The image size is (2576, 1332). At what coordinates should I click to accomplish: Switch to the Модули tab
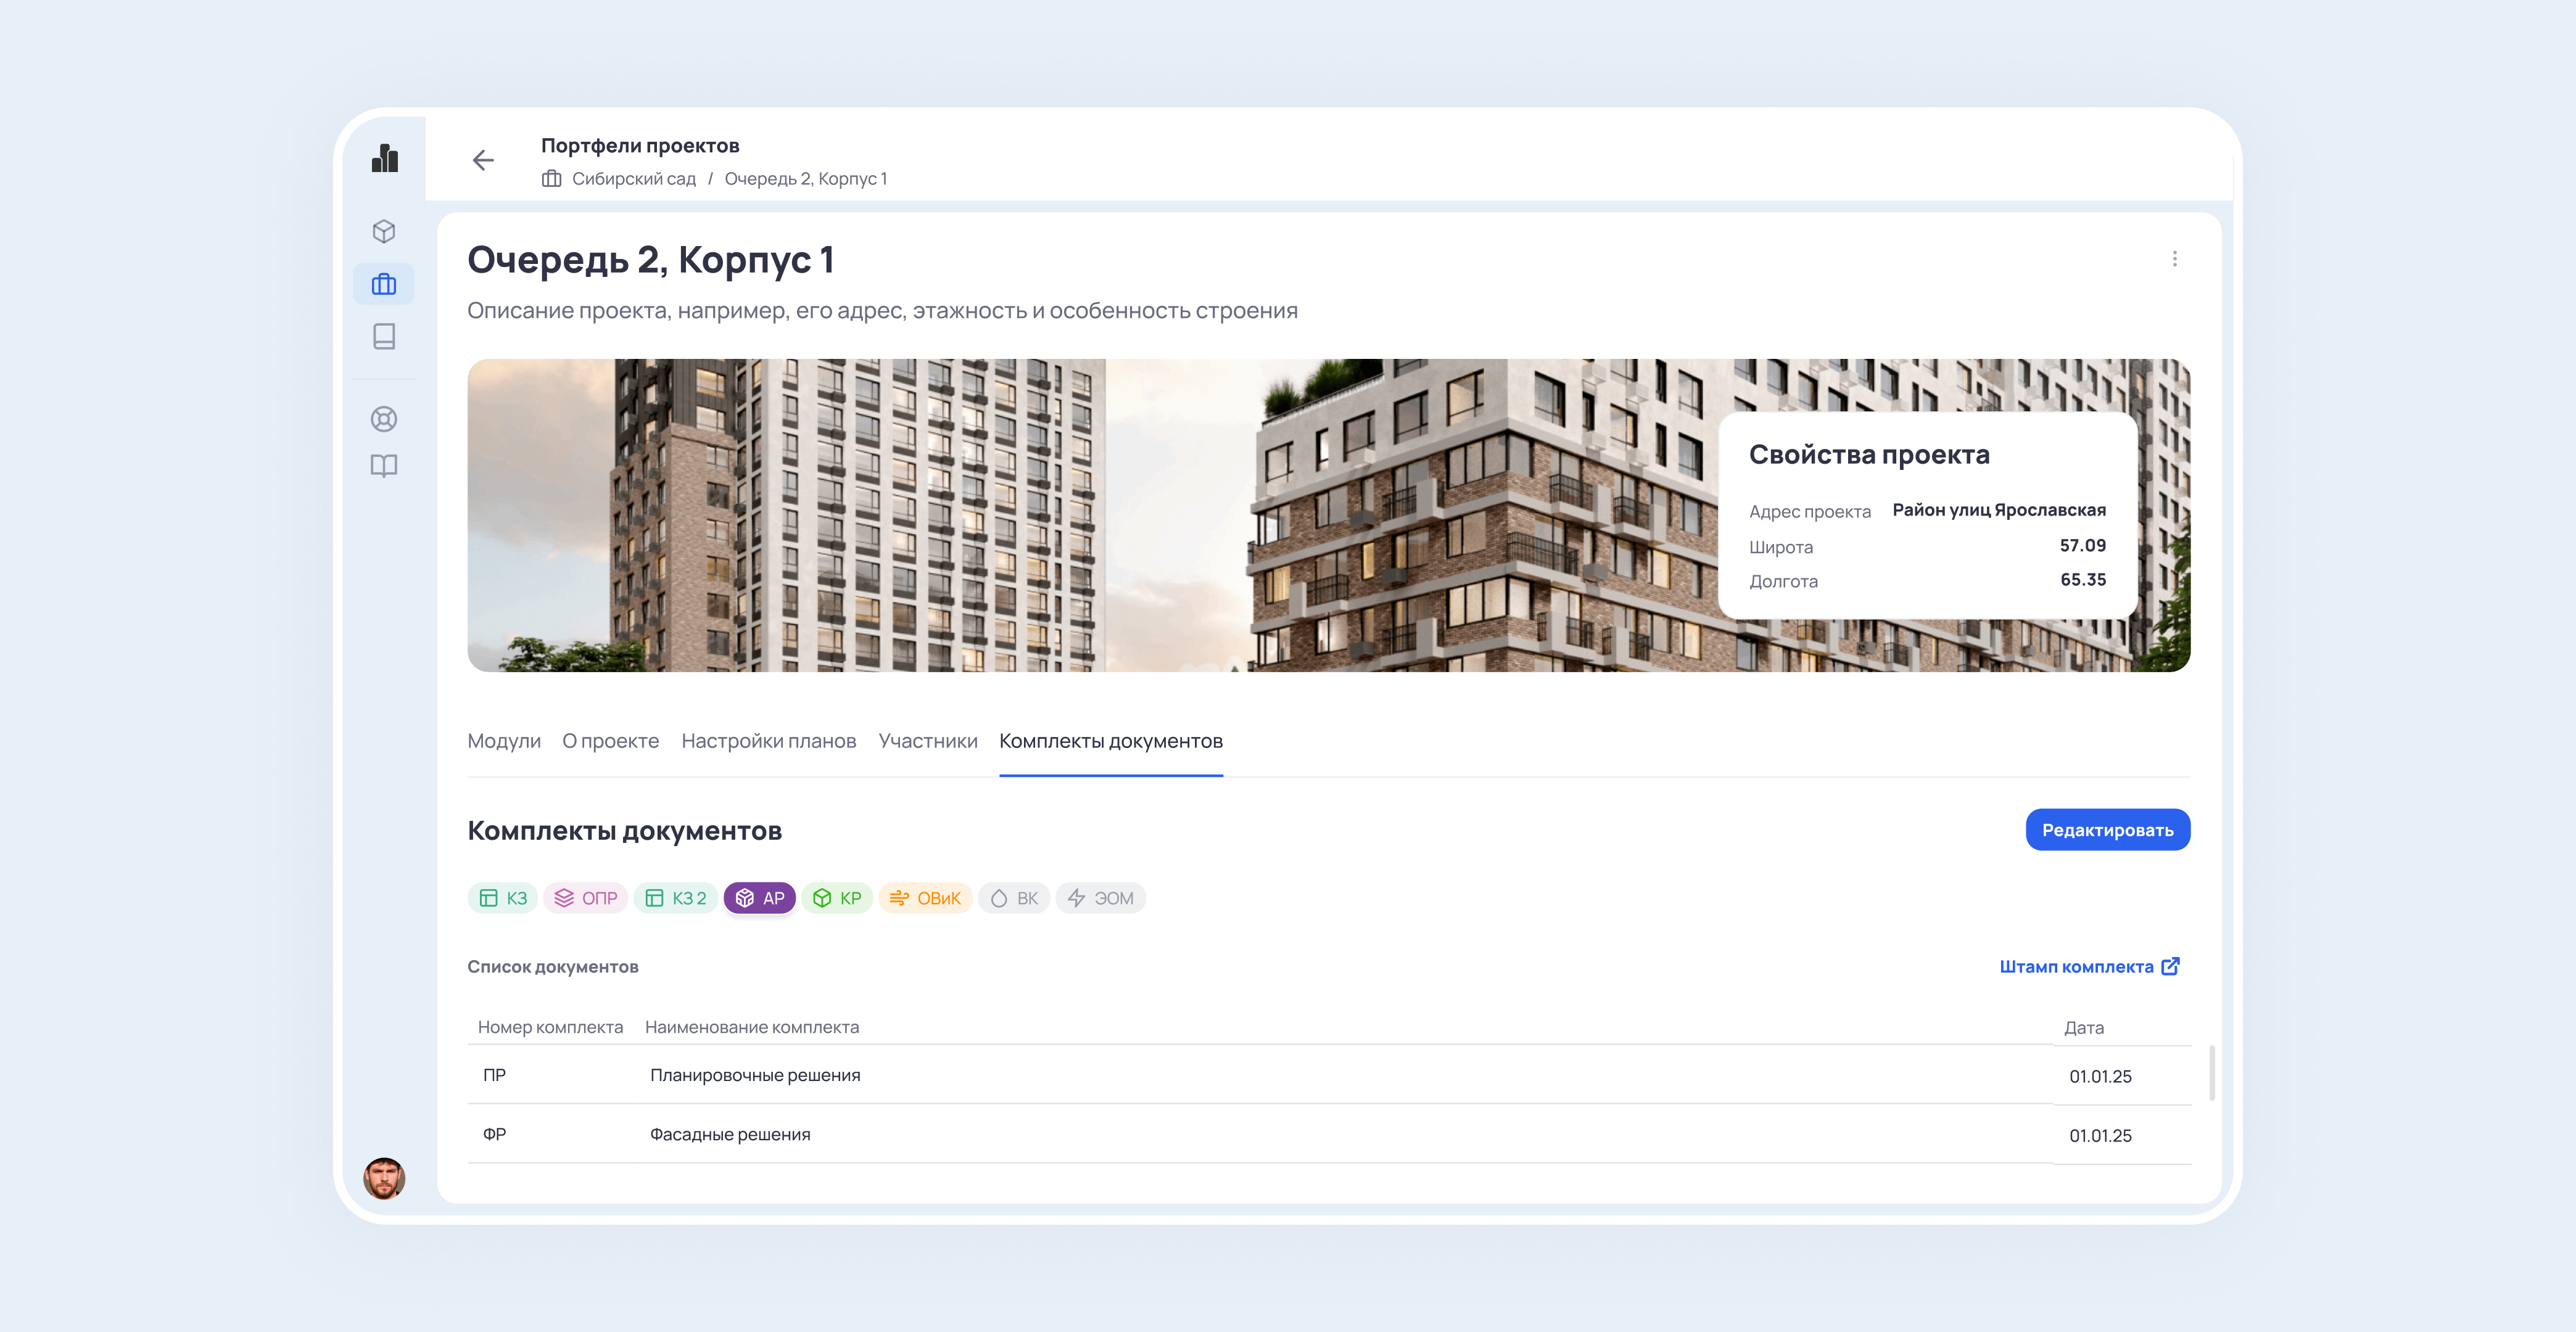504,741
